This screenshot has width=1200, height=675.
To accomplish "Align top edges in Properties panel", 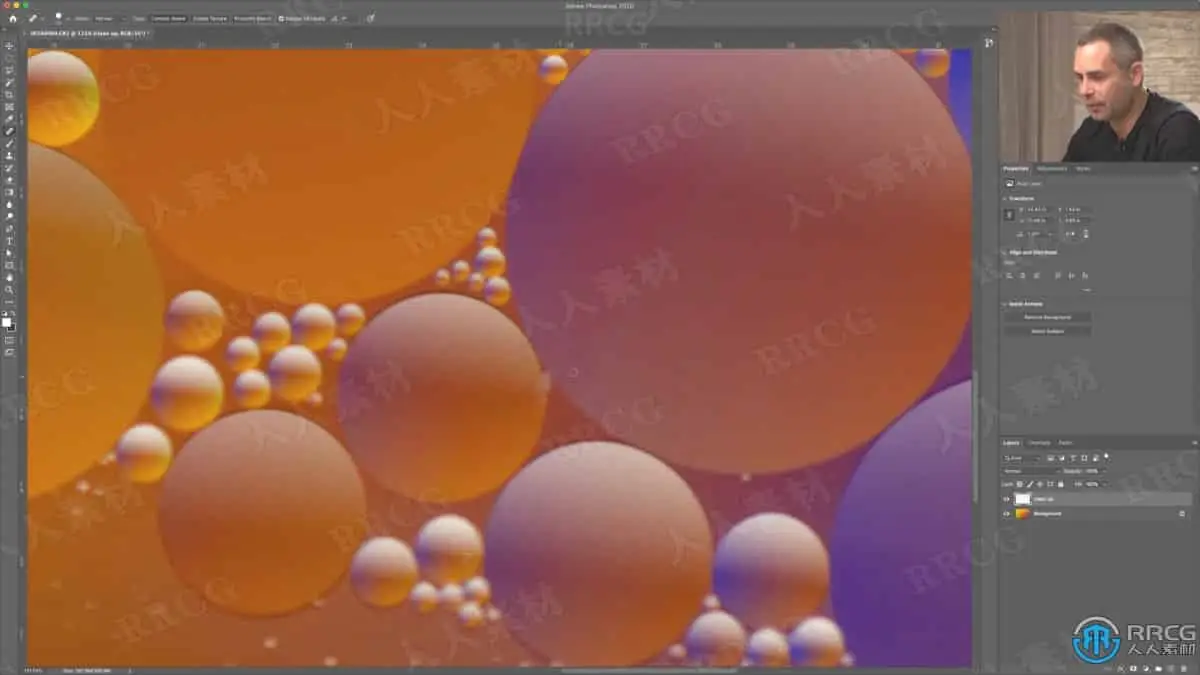I will [1057, 275].
